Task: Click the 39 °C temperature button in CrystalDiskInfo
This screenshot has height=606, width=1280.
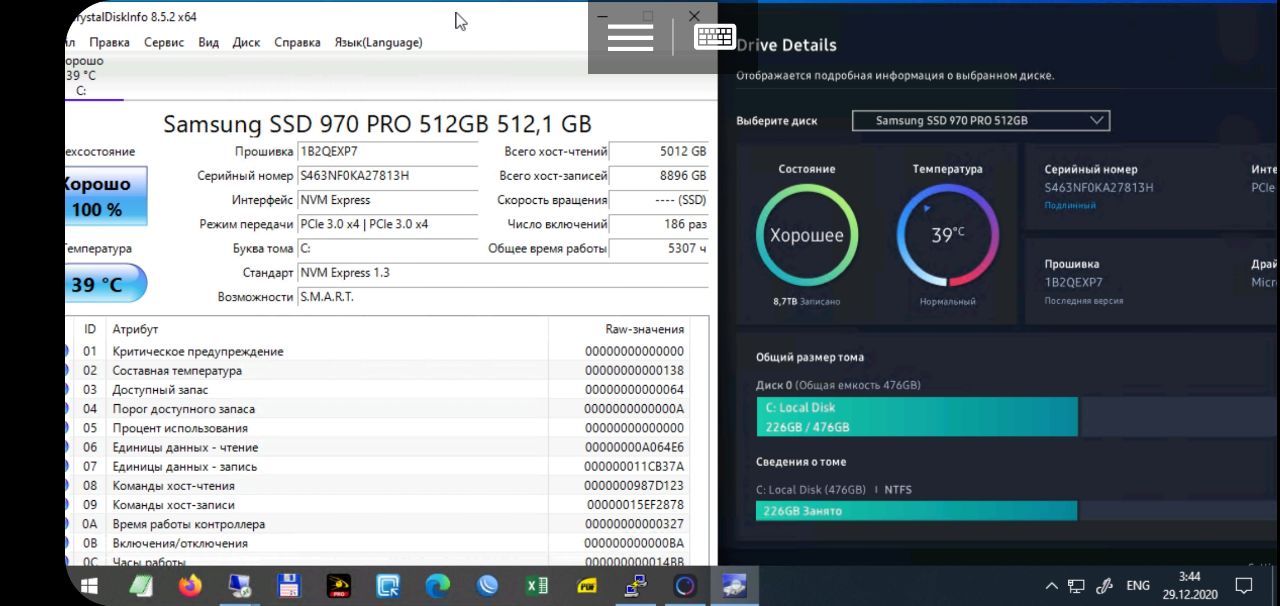Action: (106, 284)
